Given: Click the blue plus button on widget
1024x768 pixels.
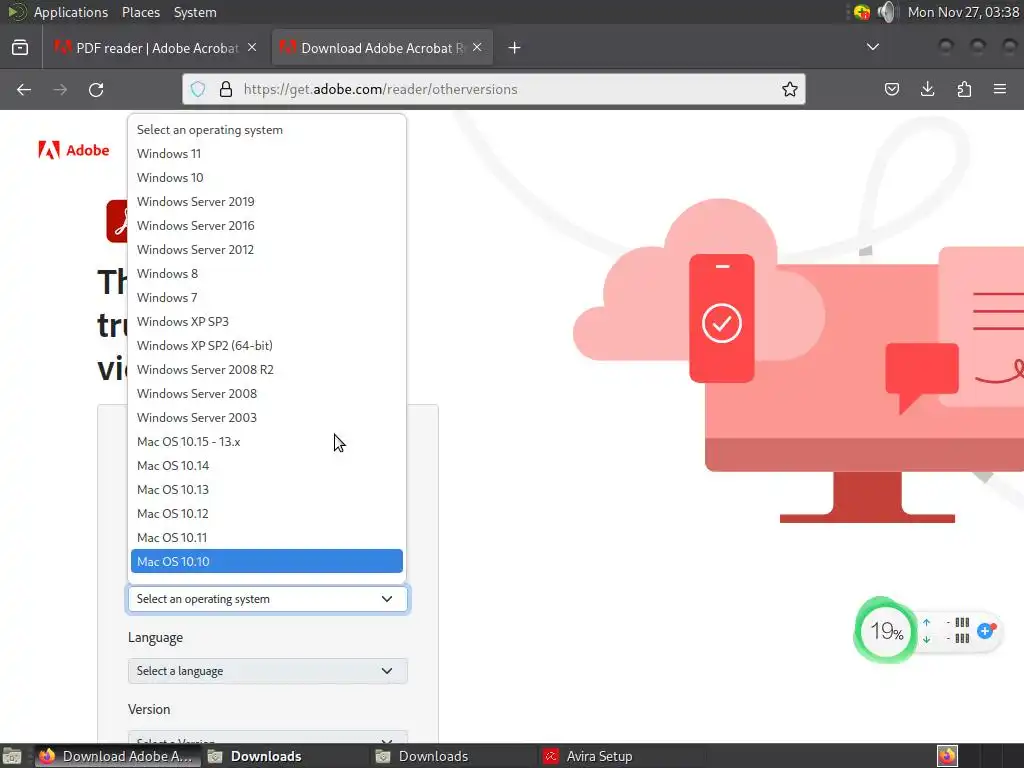Looking at the screenshot, I should 986,631.
